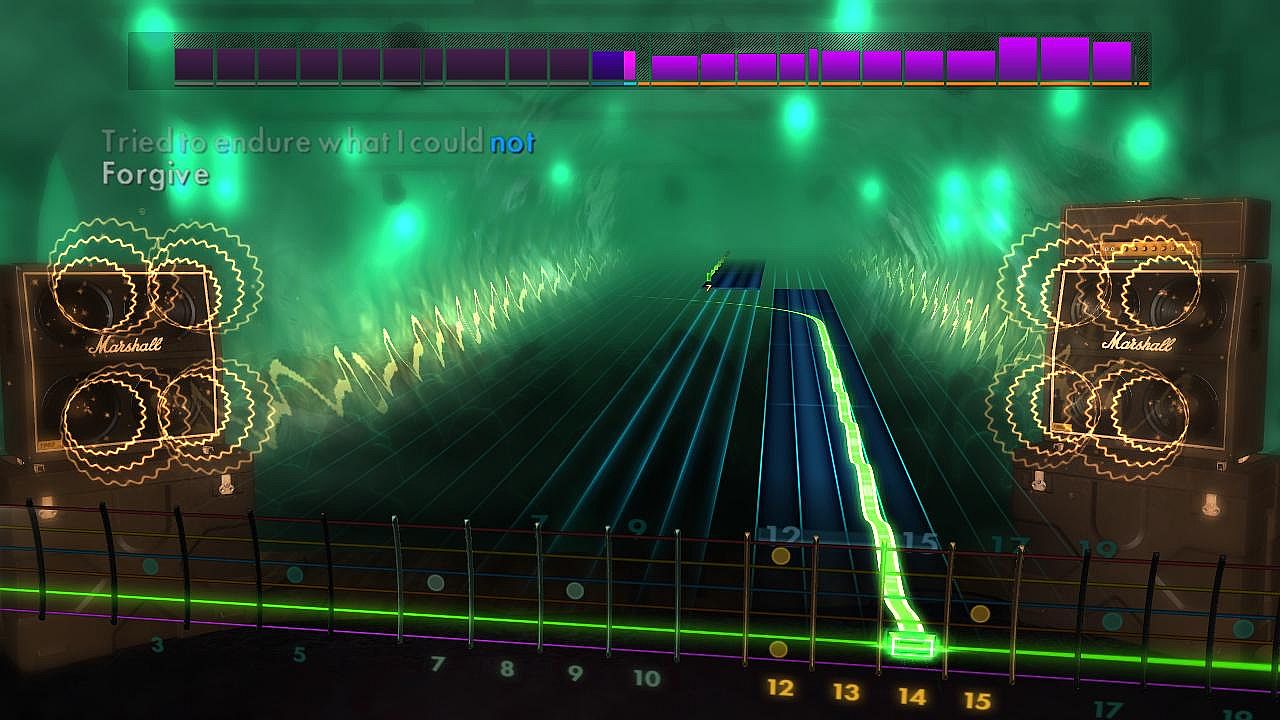This screenshot has width=1280, height=720.
Task: Click the upcoming lyric "Forgive"
Action: pos(155,175)
